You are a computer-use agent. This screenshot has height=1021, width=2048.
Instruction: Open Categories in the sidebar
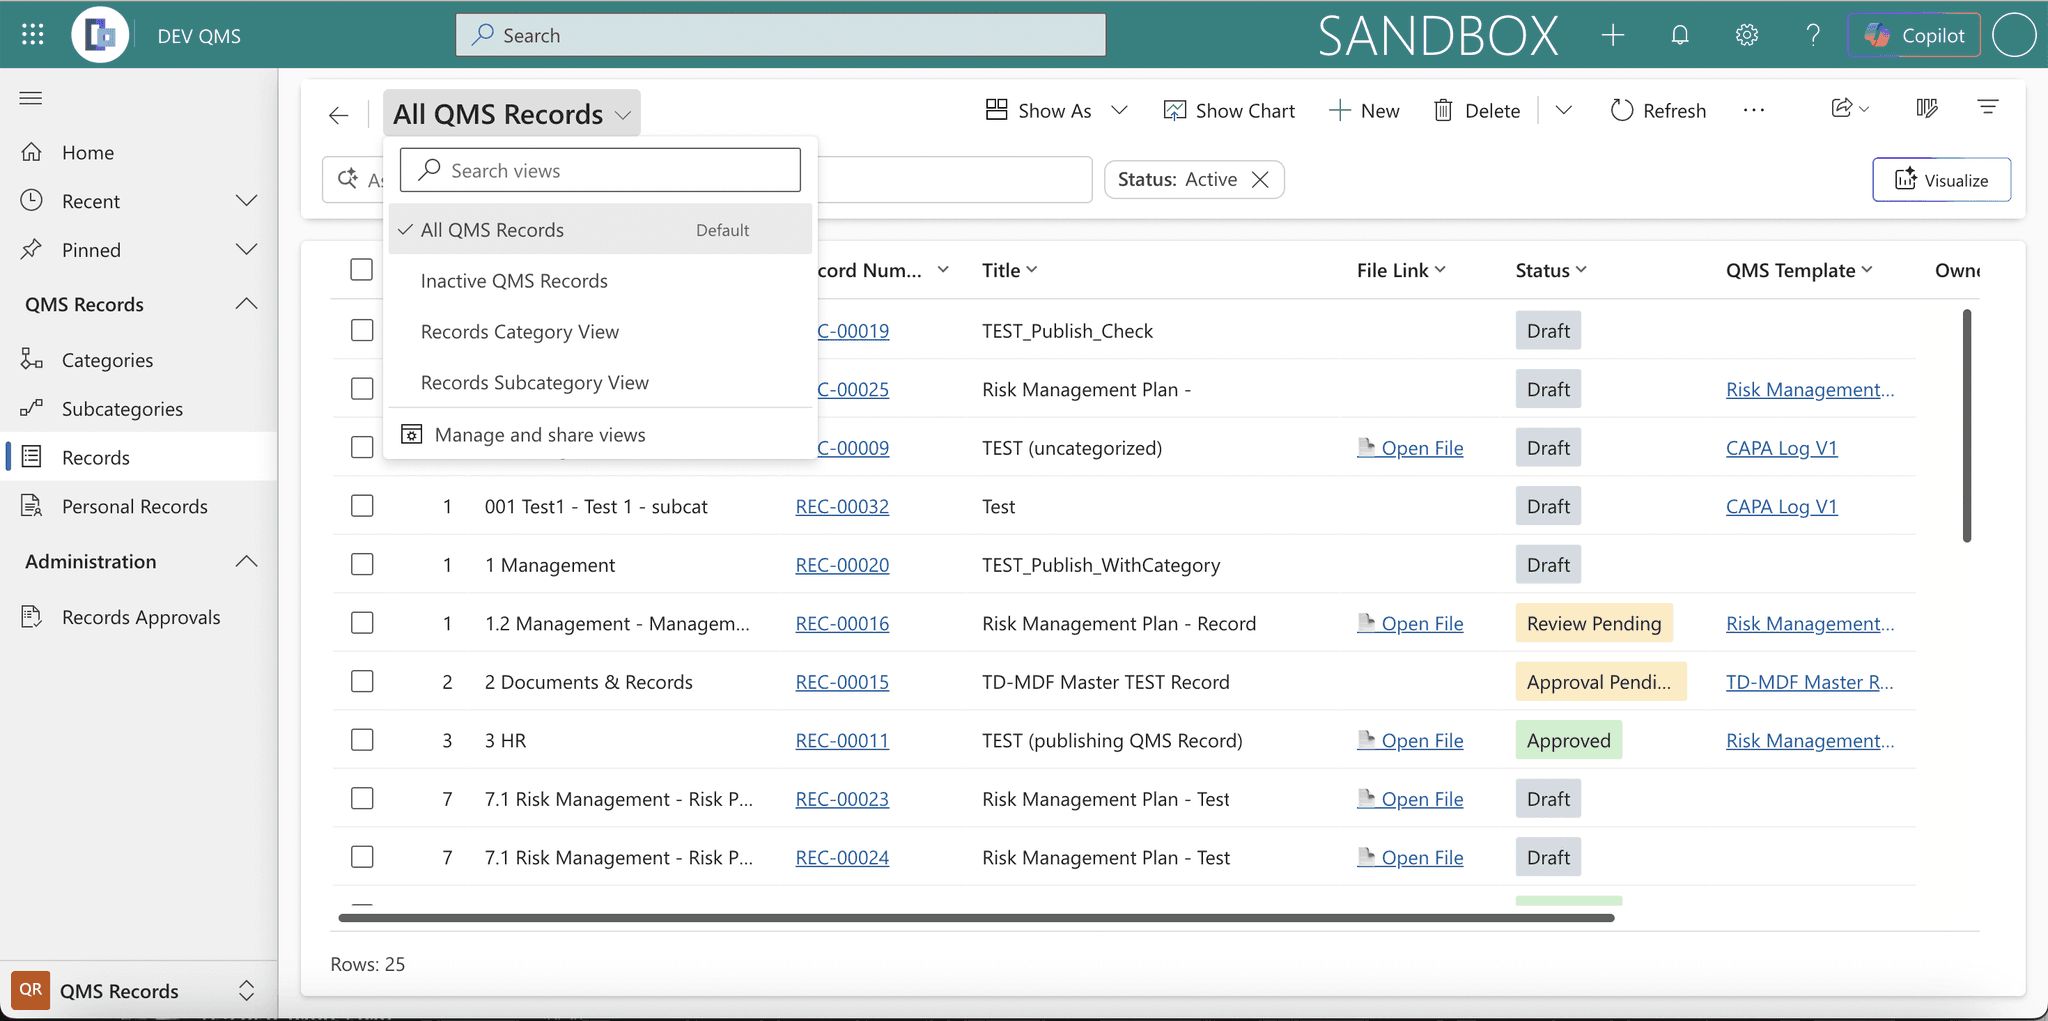[139, 360]
